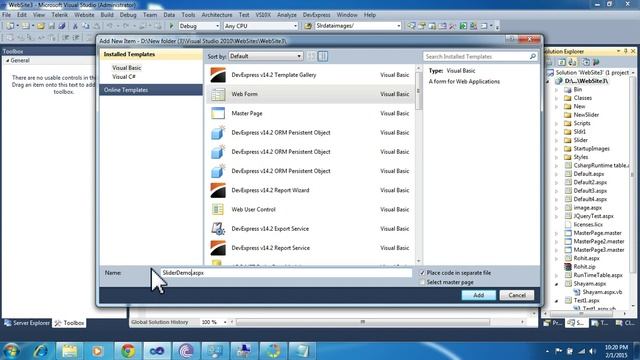Click the Toolbox tab at bottom
Image resolution: width=640 pixels, height=360 pixels.
click(x=69, y=323)
